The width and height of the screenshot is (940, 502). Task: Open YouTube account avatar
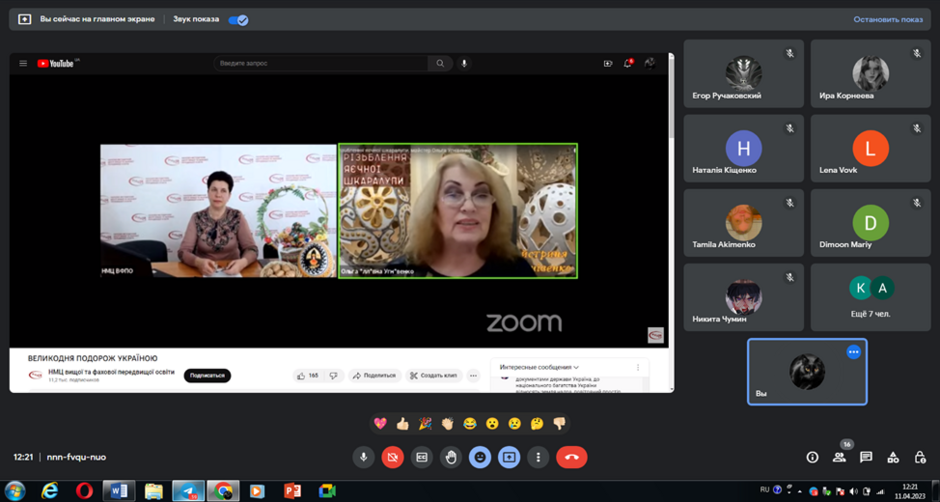pos(649,63)
